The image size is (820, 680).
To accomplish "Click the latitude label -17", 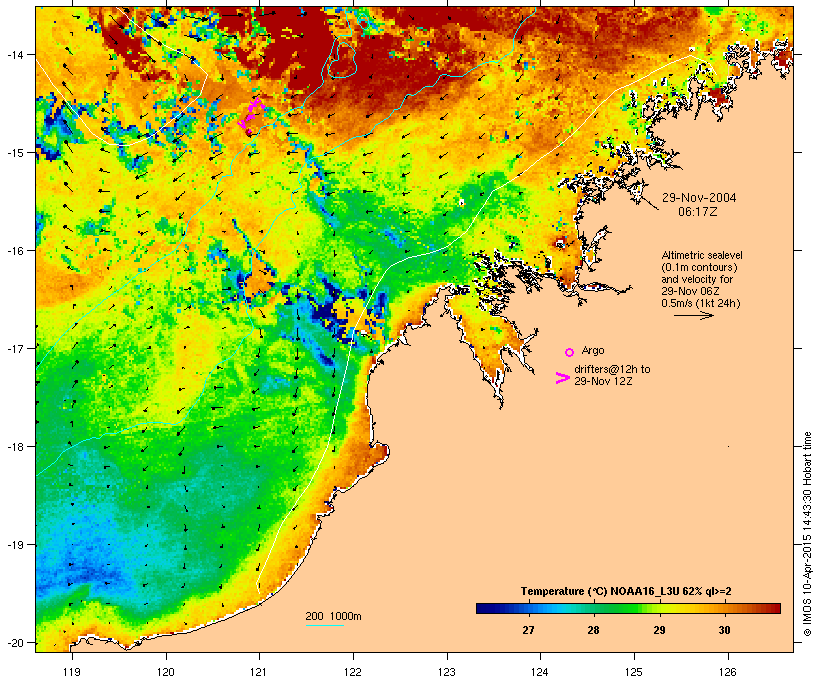I will pos(14,348).
